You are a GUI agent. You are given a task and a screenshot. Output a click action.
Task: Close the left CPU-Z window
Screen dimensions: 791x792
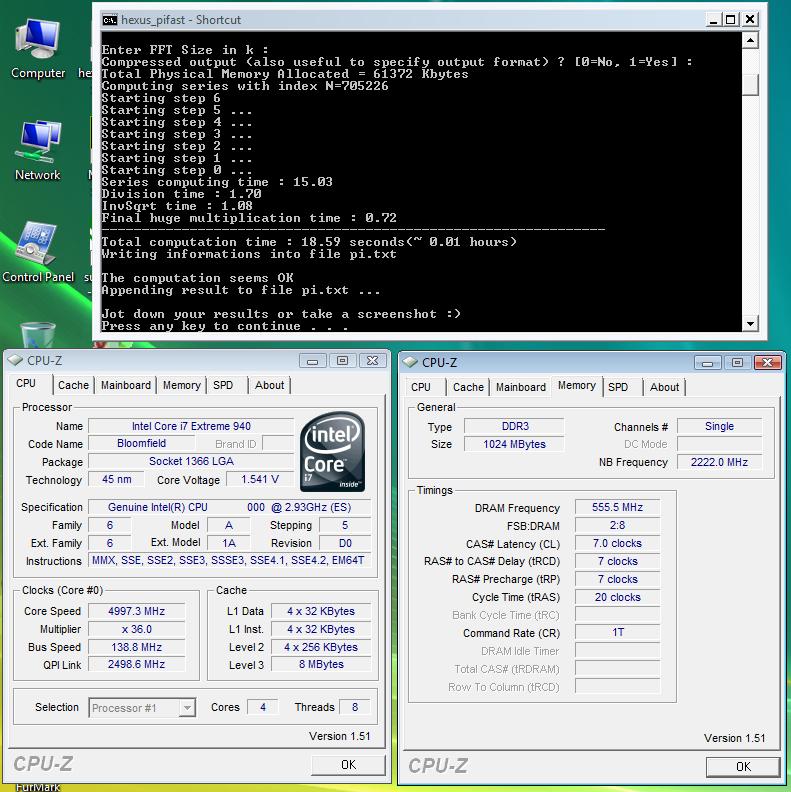coord(373,361)
